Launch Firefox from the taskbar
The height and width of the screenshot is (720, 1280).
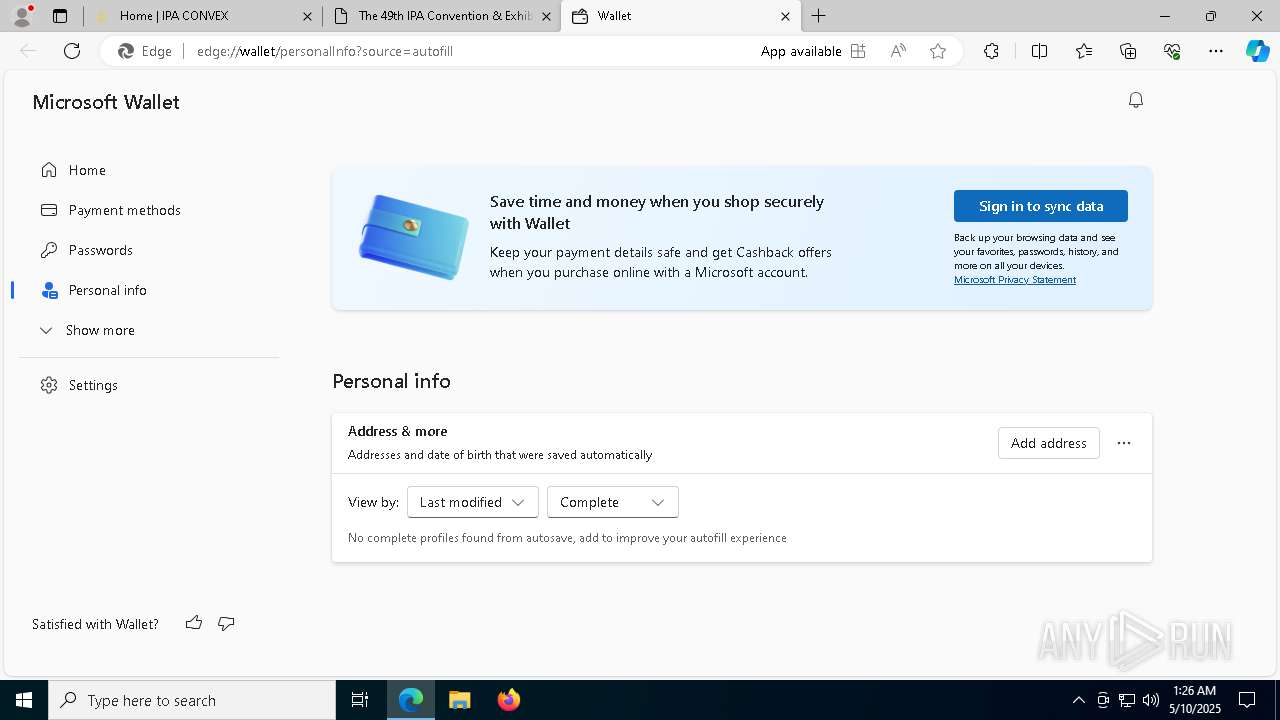click(x=509, y=700)
